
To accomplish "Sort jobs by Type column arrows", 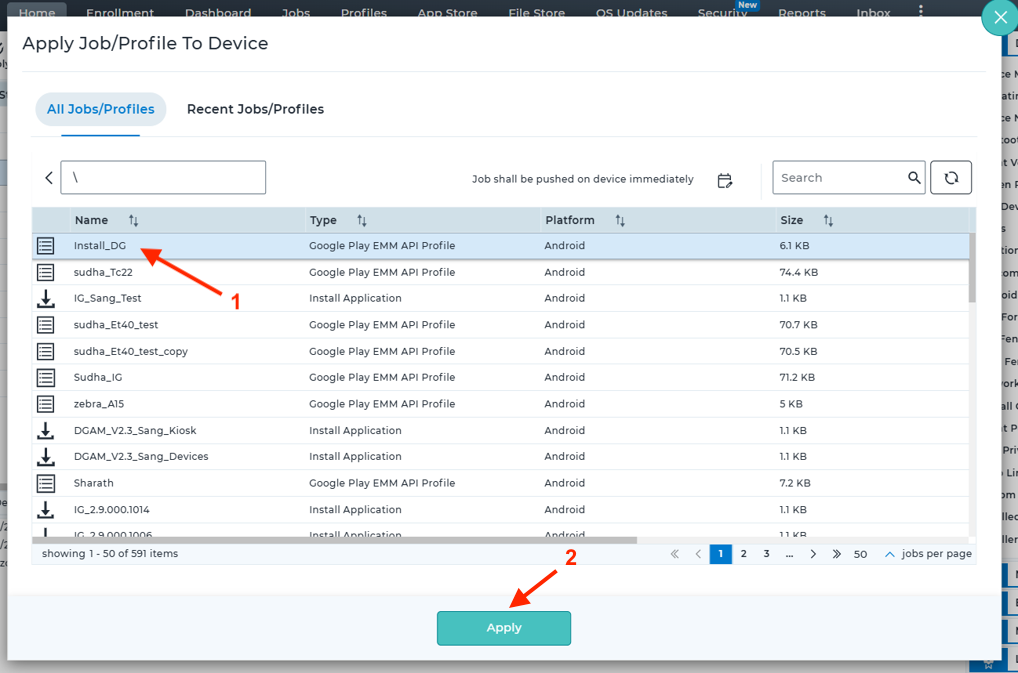I will coord(362,220).
